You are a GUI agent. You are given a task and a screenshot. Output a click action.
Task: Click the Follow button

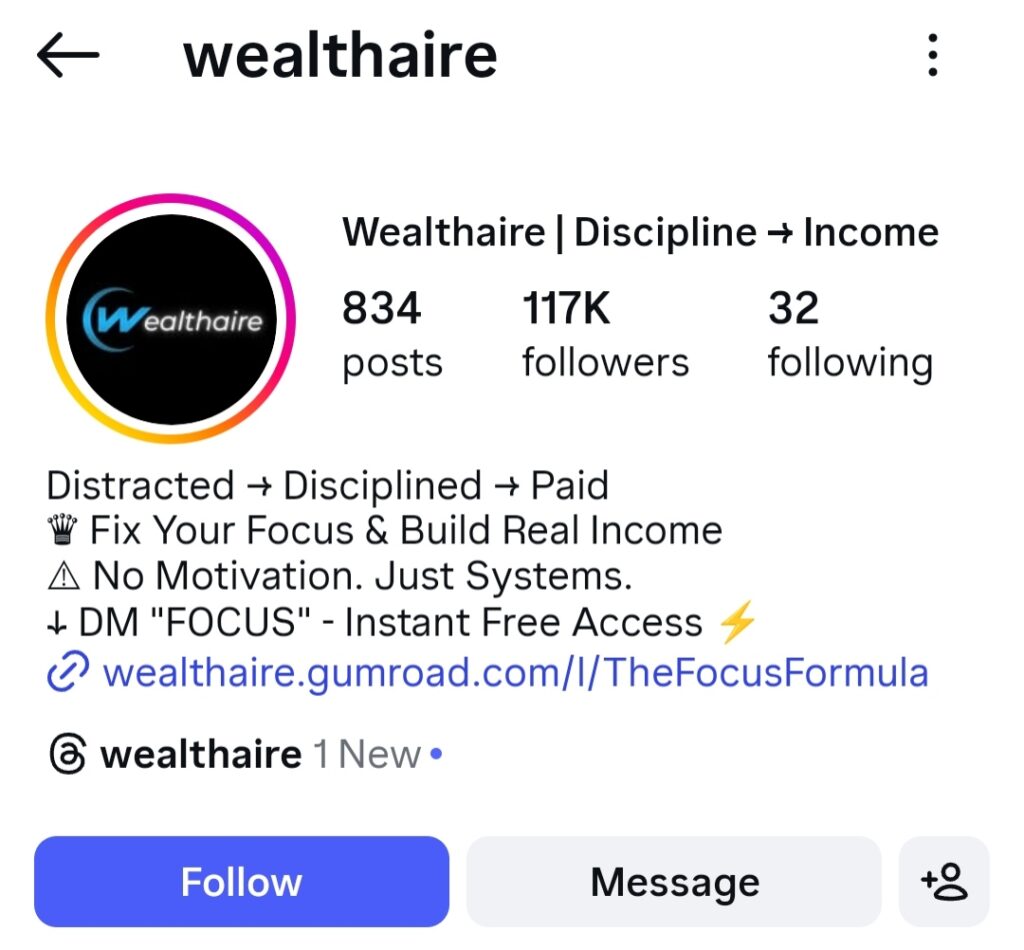(242, 881)
